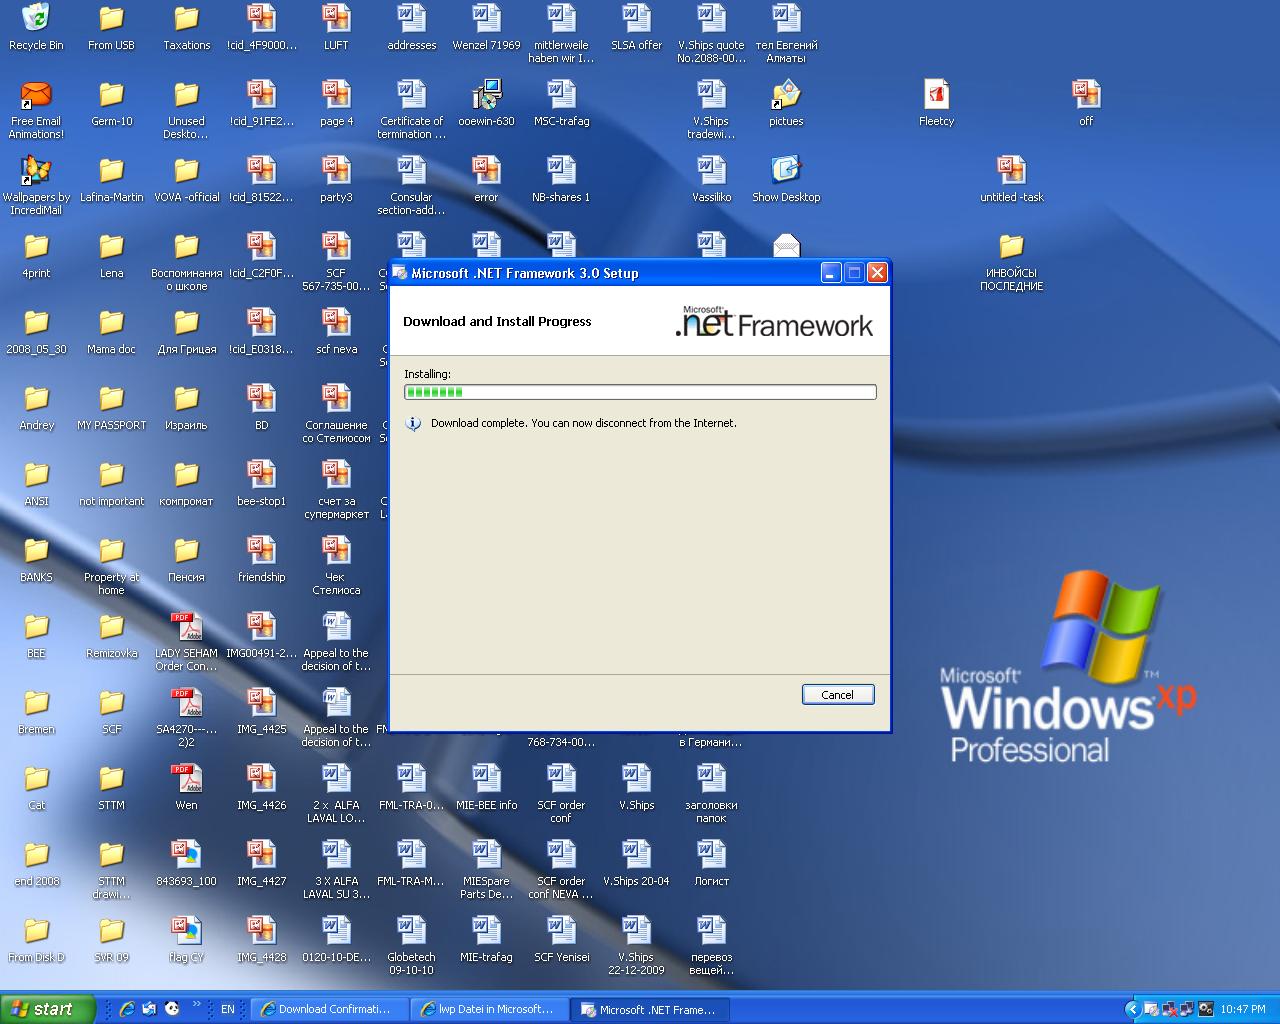Screen dimensions: 1280x1024
Task: Select the Логист document
Action: click(711, 863)
